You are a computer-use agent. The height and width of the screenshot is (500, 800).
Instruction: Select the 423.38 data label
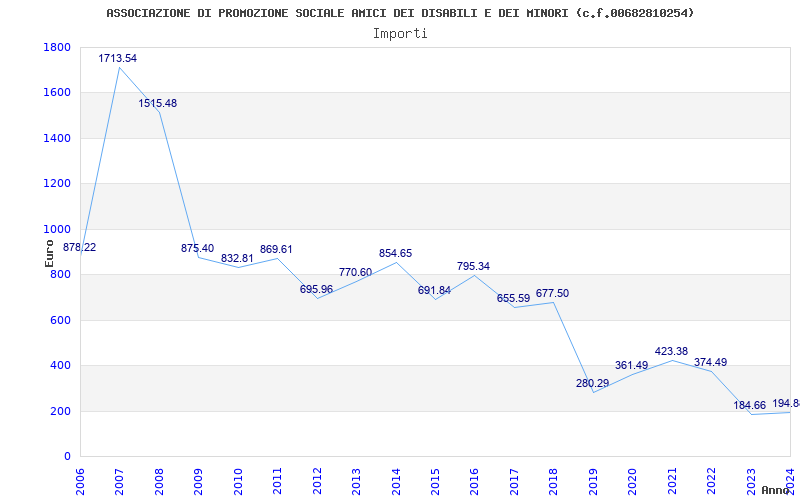pos(671,351)
